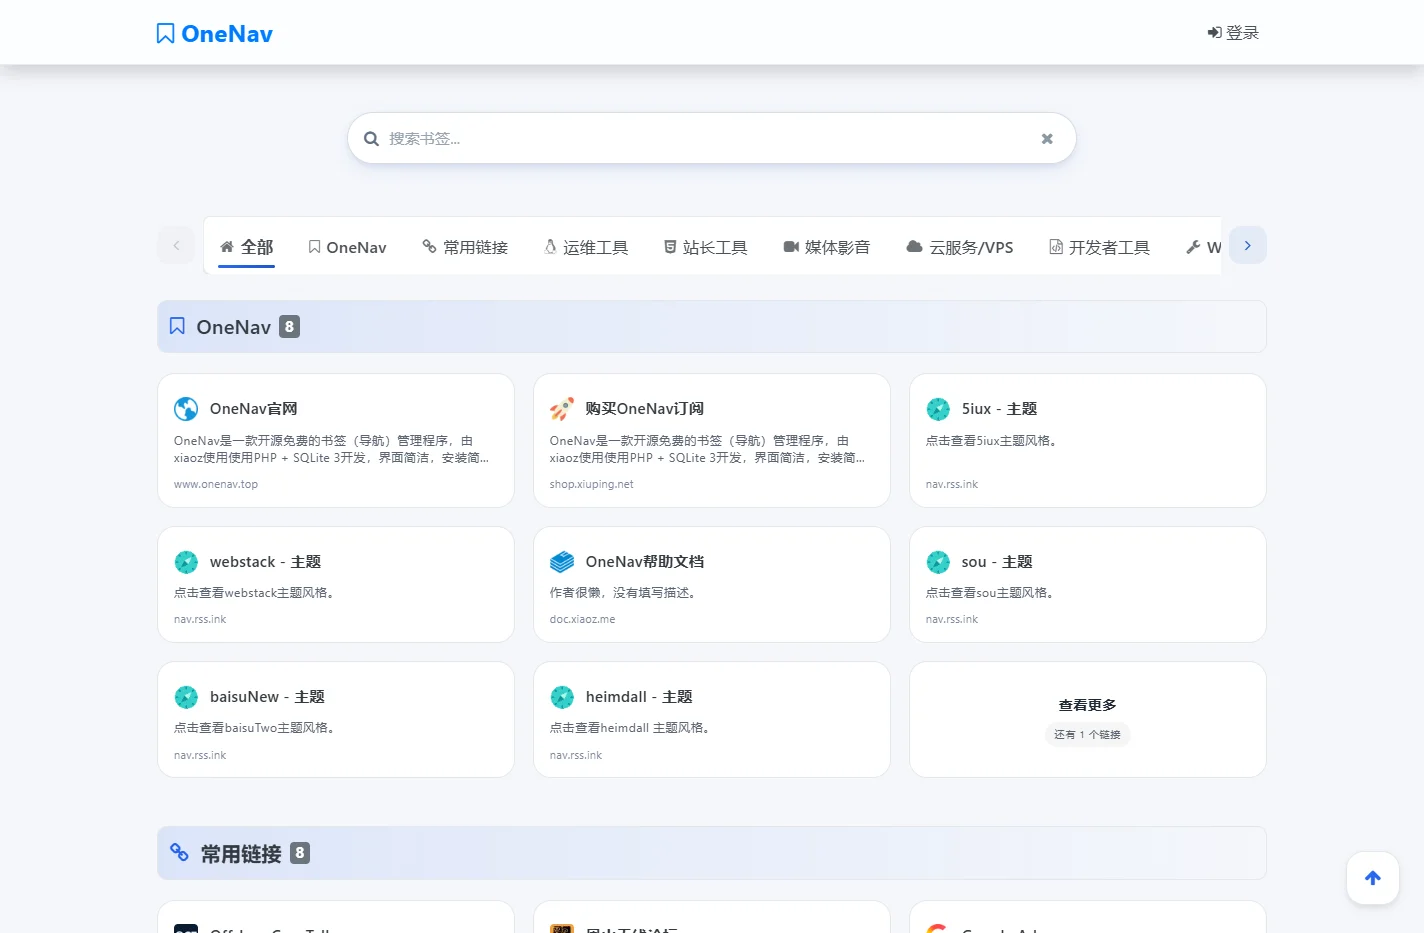The height and width of the screenshot is (933, 1424).
Task: Focus the 搜索书签 search field
Action: pos(712,138)
